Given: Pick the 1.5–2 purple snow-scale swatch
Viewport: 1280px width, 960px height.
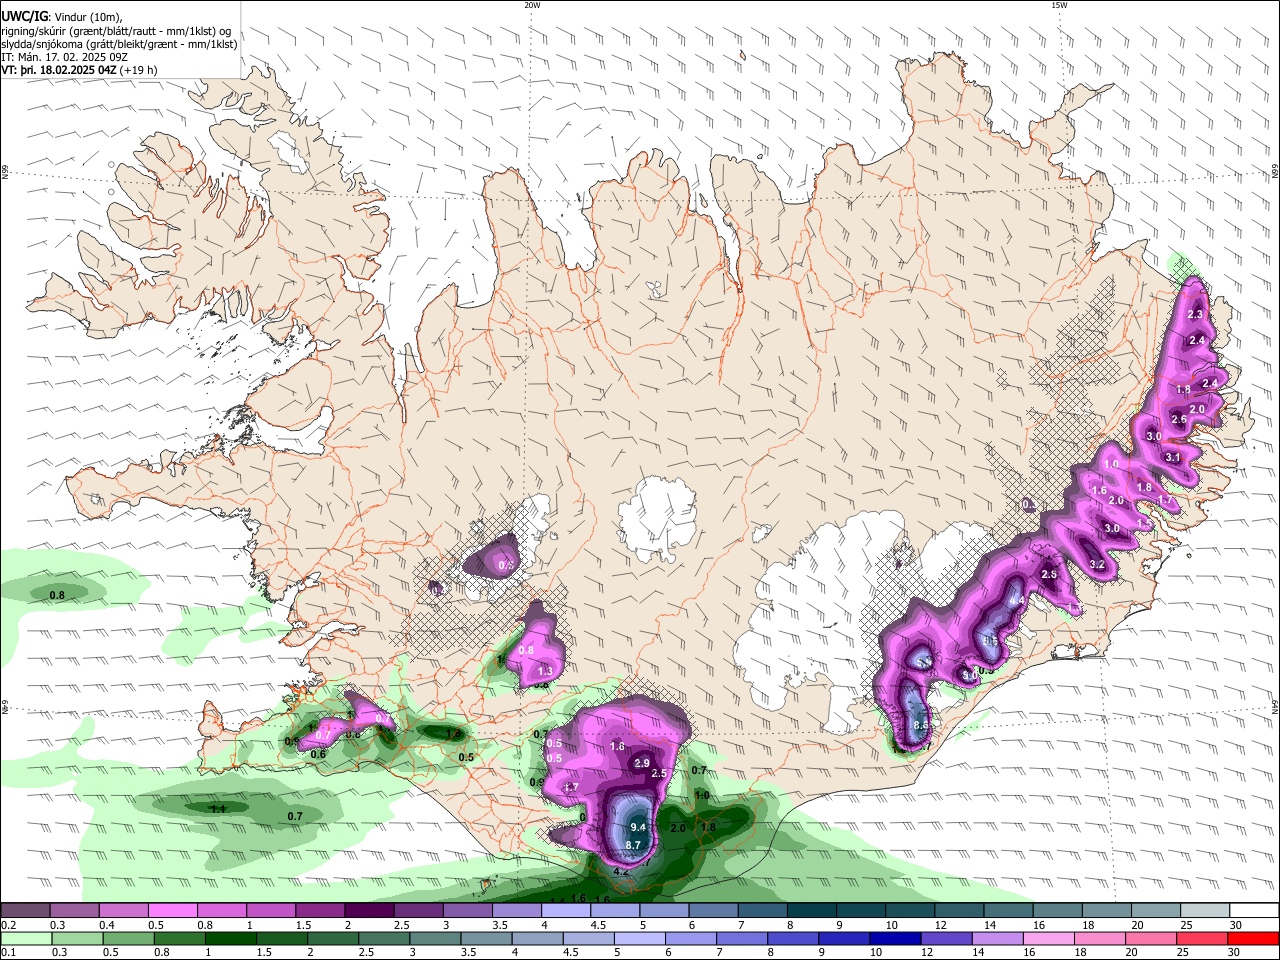Looking at the screenshot, I should coord(320,910).
